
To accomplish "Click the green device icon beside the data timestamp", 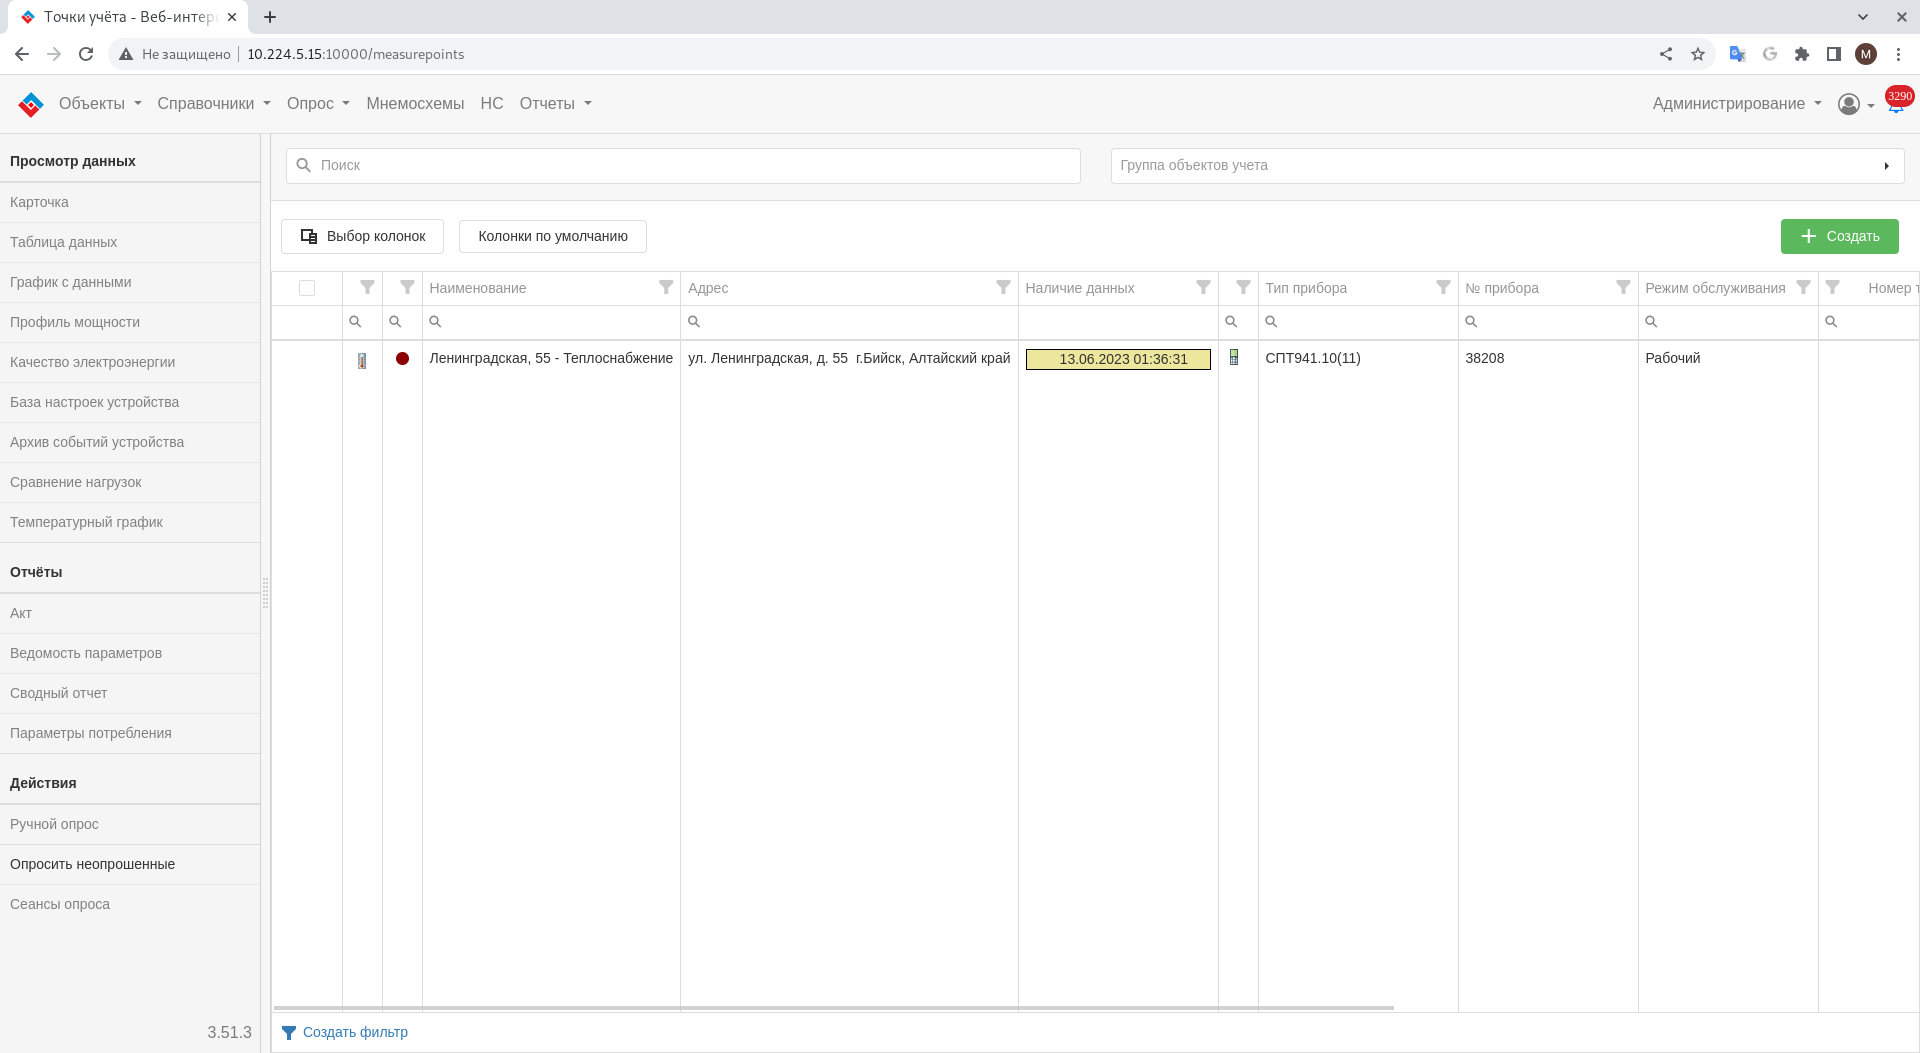I will click(1234, 358).
